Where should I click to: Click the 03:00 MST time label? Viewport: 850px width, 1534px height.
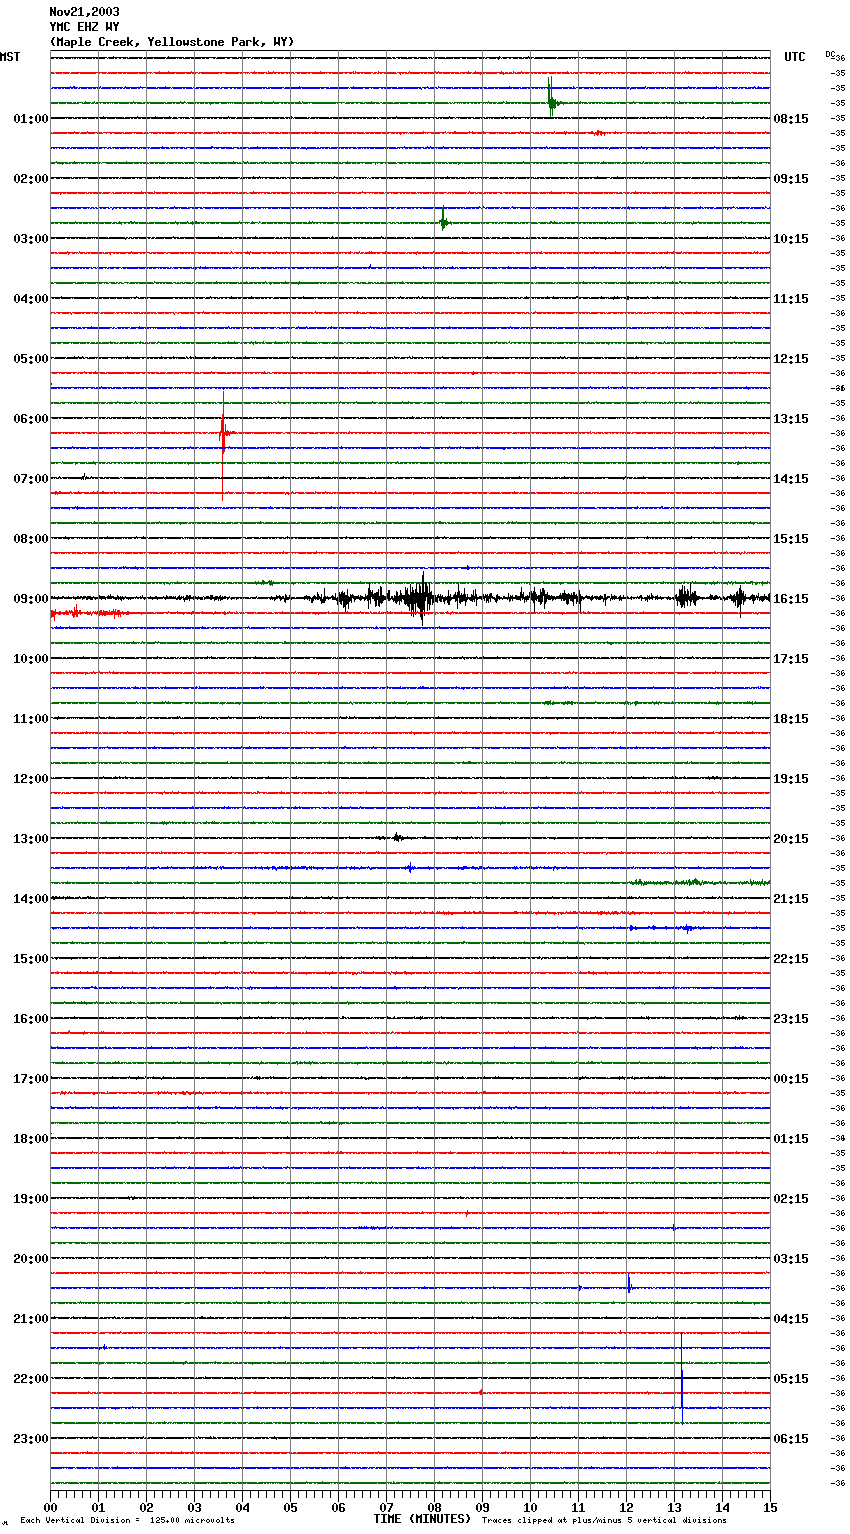tap(30, 239)
